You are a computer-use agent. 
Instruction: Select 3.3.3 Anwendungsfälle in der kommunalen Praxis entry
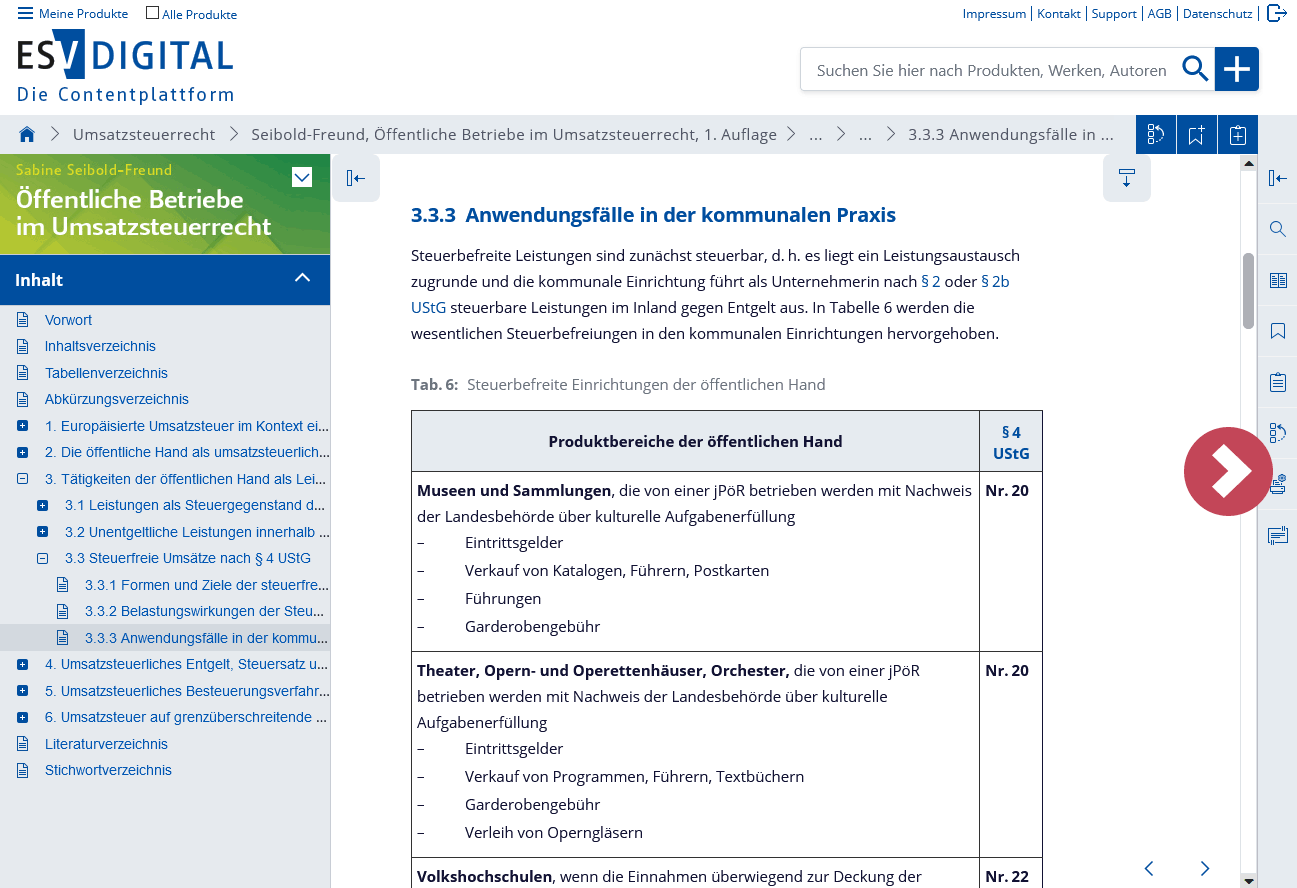pyautogui.click(x=206, y=638)
